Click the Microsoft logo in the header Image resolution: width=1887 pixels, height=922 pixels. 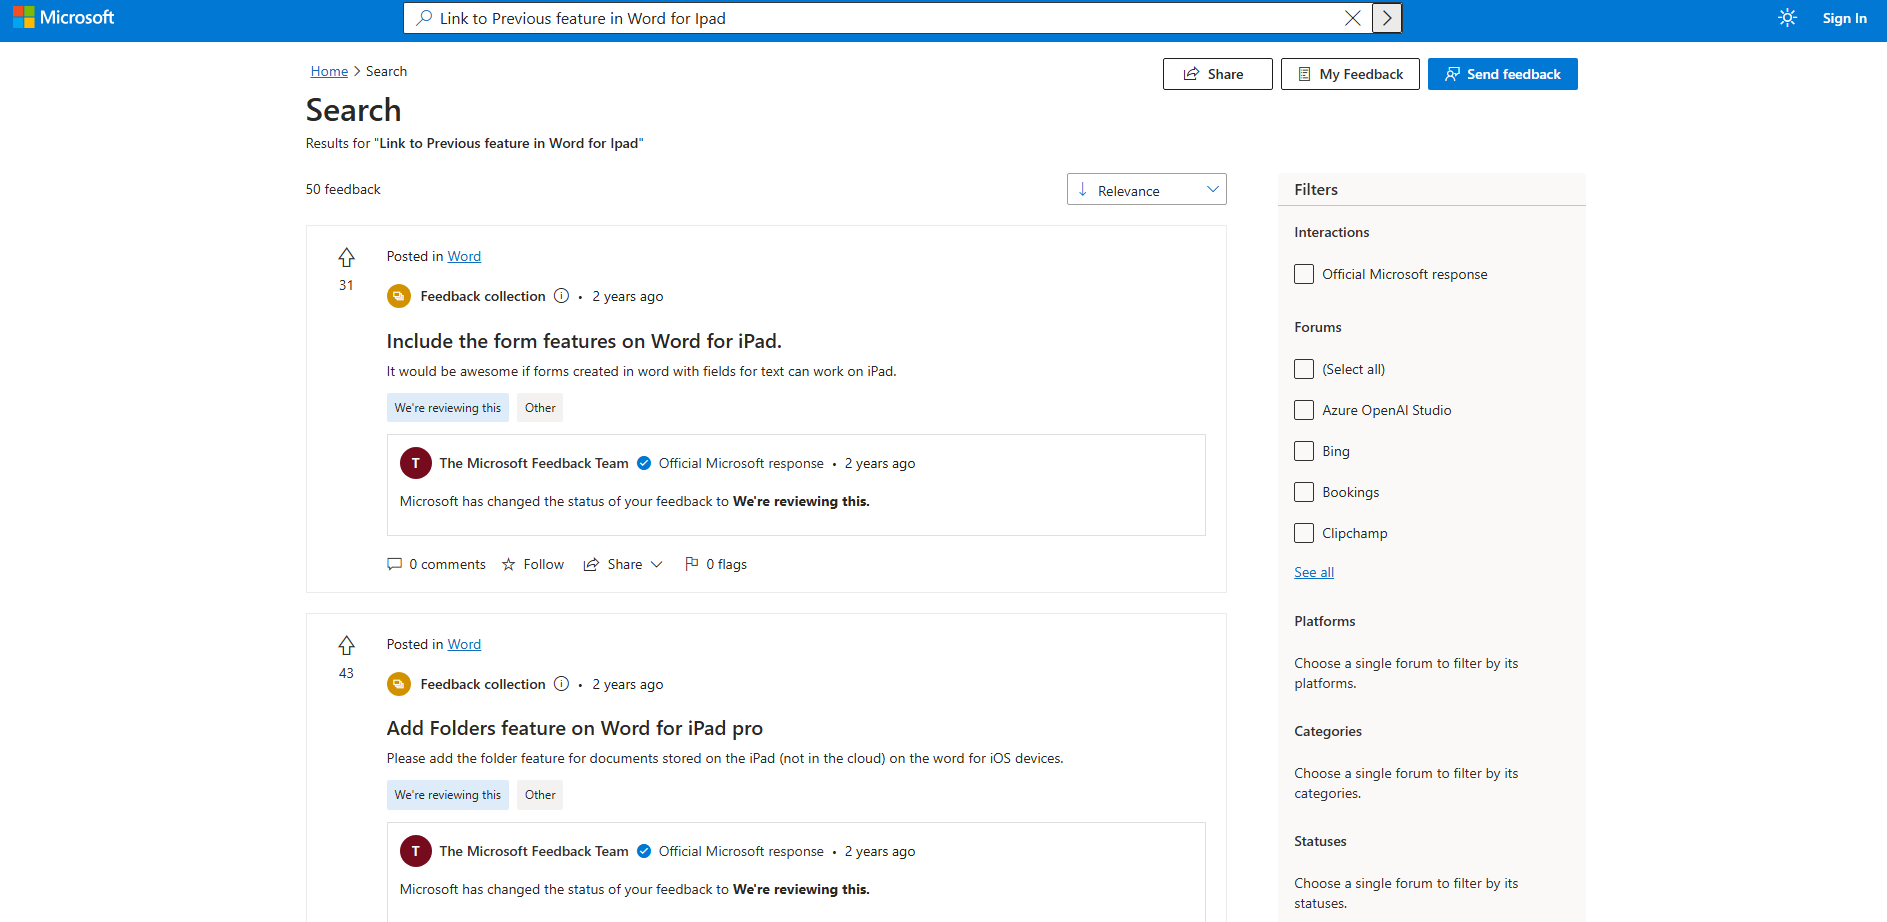pyautogui.click(x=64, y=18)
